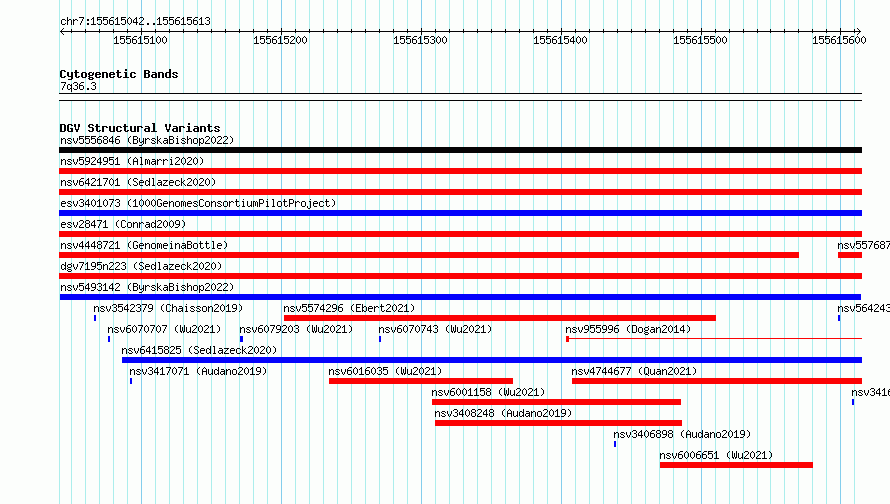
Task: Click the 7q36.3 band label
Action: pyautogui.click(x=78, y=86)
